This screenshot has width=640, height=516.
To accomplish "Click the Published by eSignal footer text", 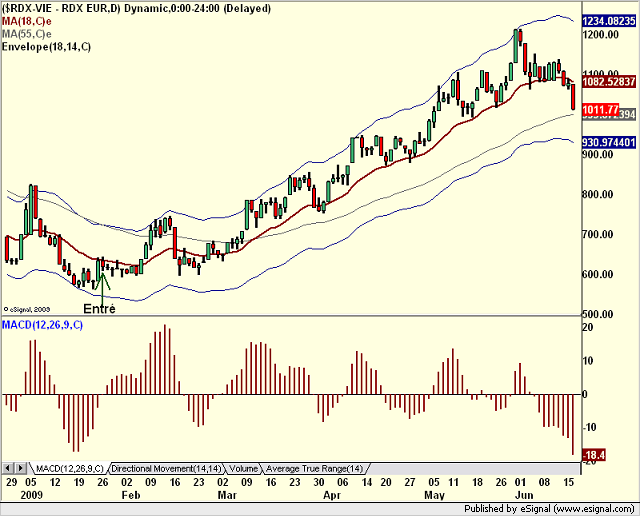I will (x=549, y=509).
